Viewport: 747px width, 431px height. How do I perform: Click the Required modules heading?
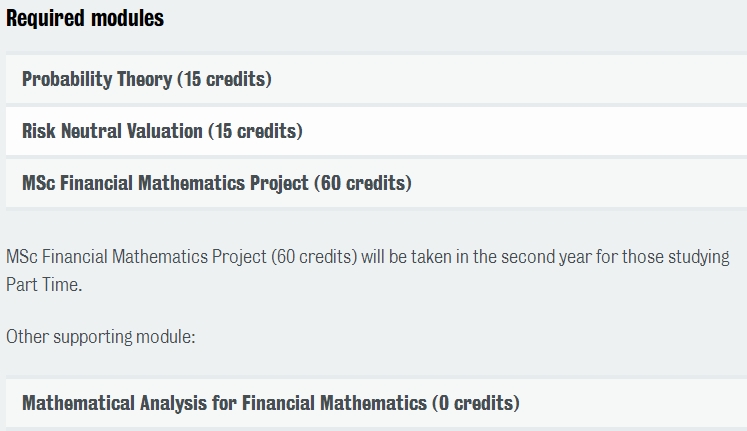coord(85,18)
